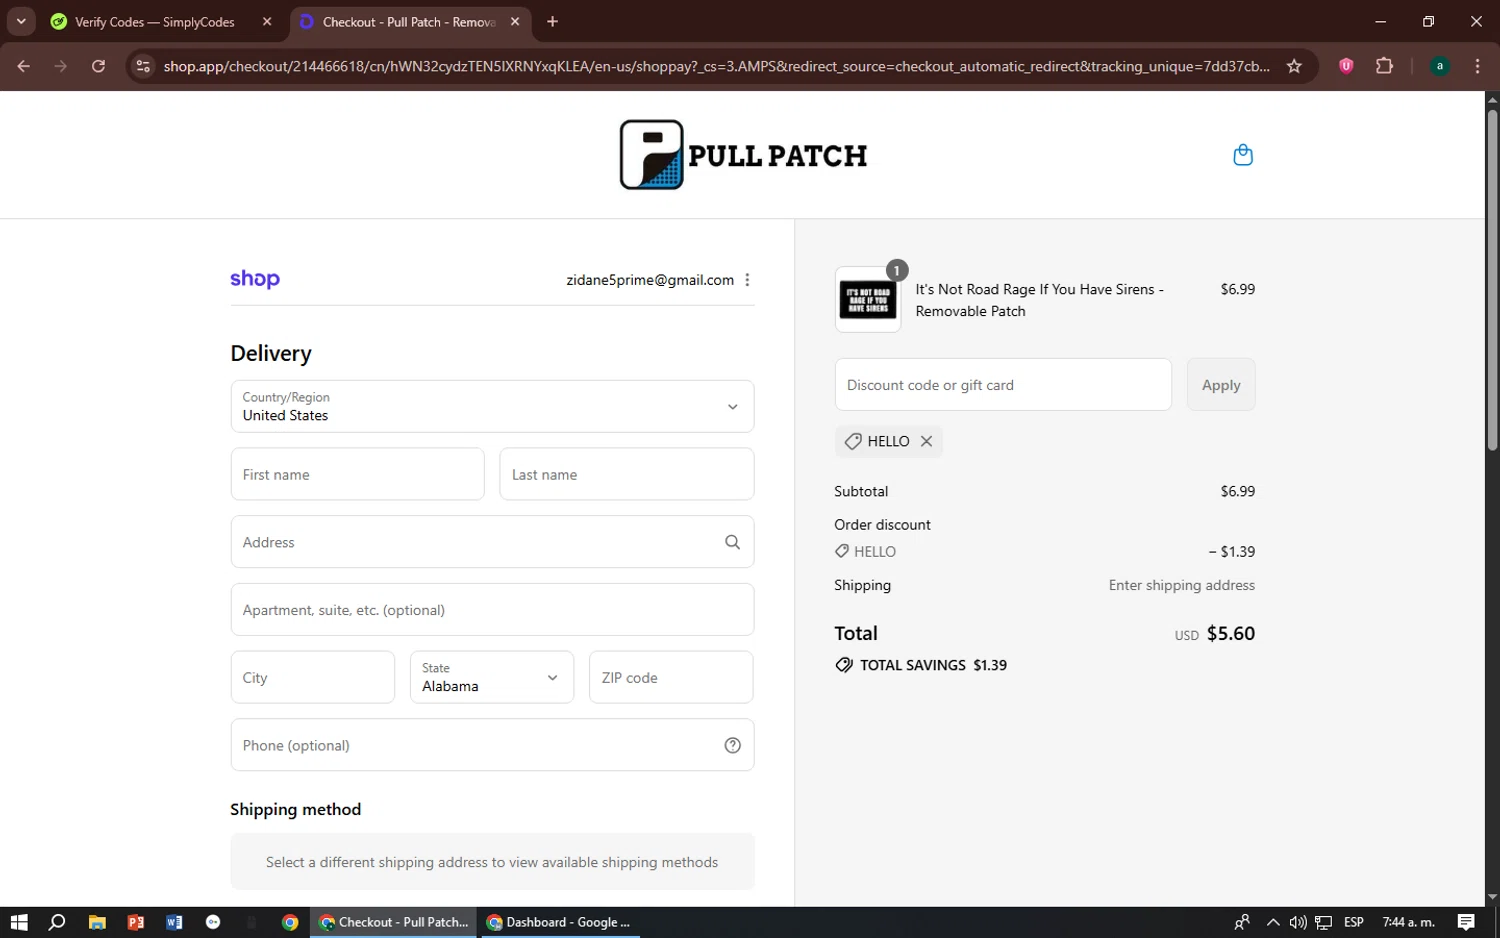The image size is (1500, 938).
Task: Bookmark this page with the star icon
Action: click(1294, 66)
